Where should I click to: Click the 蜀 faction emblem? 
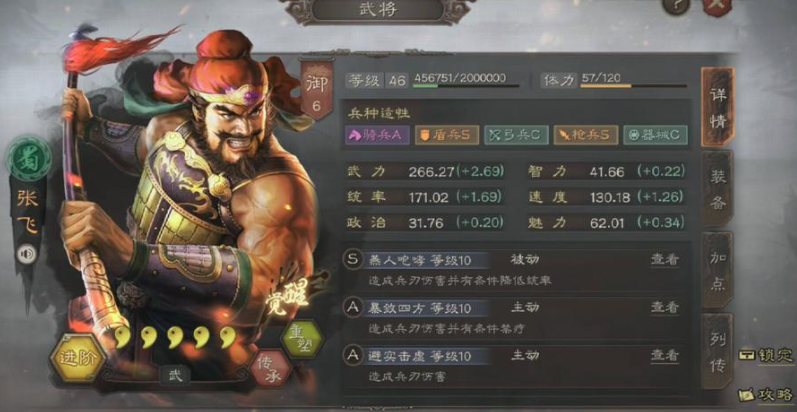tap(28, 160)
